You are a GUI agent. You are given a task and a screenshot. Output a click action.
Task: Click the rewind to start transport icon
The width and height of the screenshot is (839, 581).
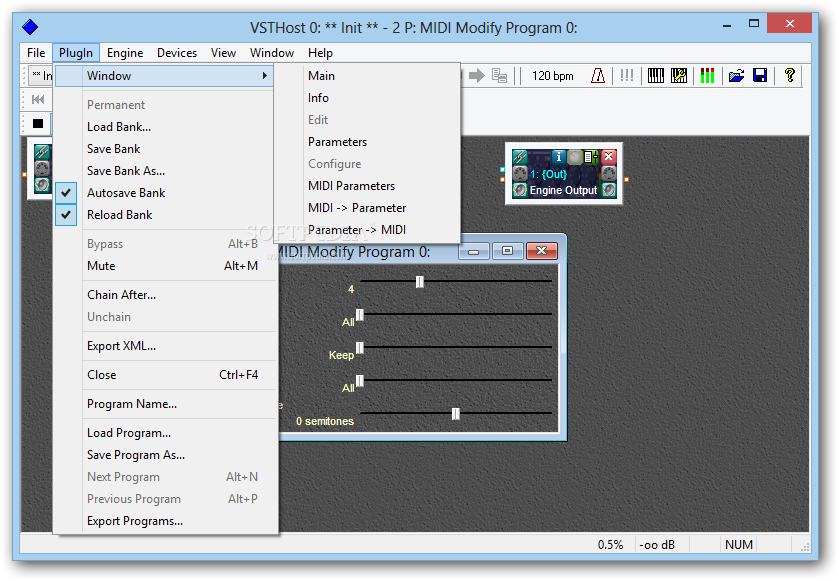(x=38, y=100)
